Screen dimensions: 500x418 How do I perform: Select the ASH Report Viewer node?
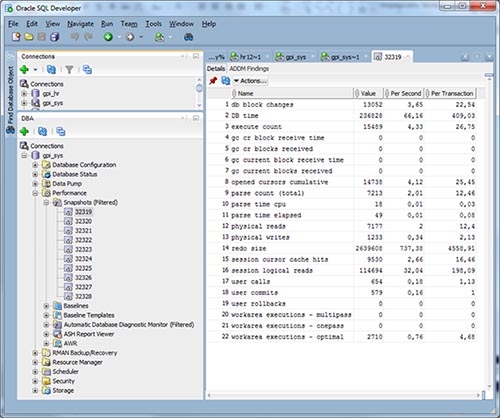89,334
